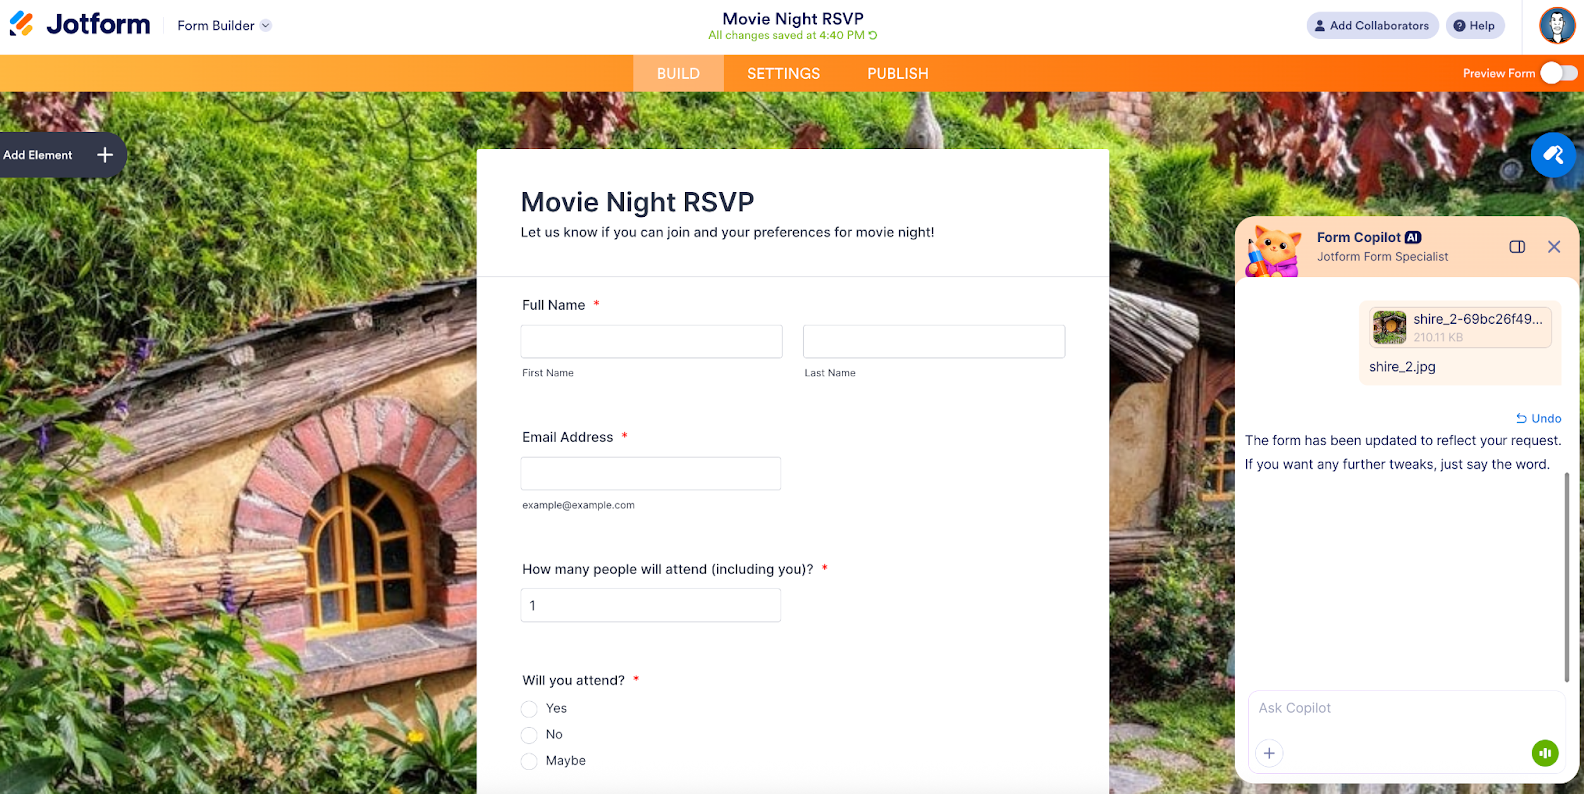Switch to the BUILD tab
Image resolution: width=1584 pixels, height=794 pixels.
tap(678, 74)
